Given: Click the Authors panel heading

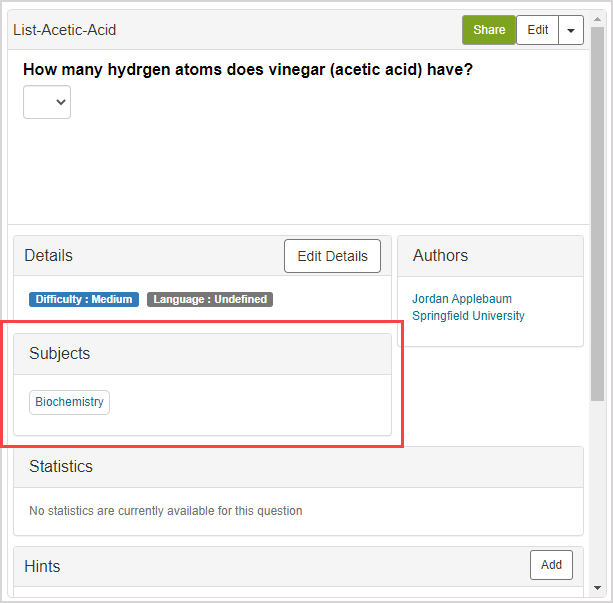Looking at the screenshot, I should click(x=440, y=256).
